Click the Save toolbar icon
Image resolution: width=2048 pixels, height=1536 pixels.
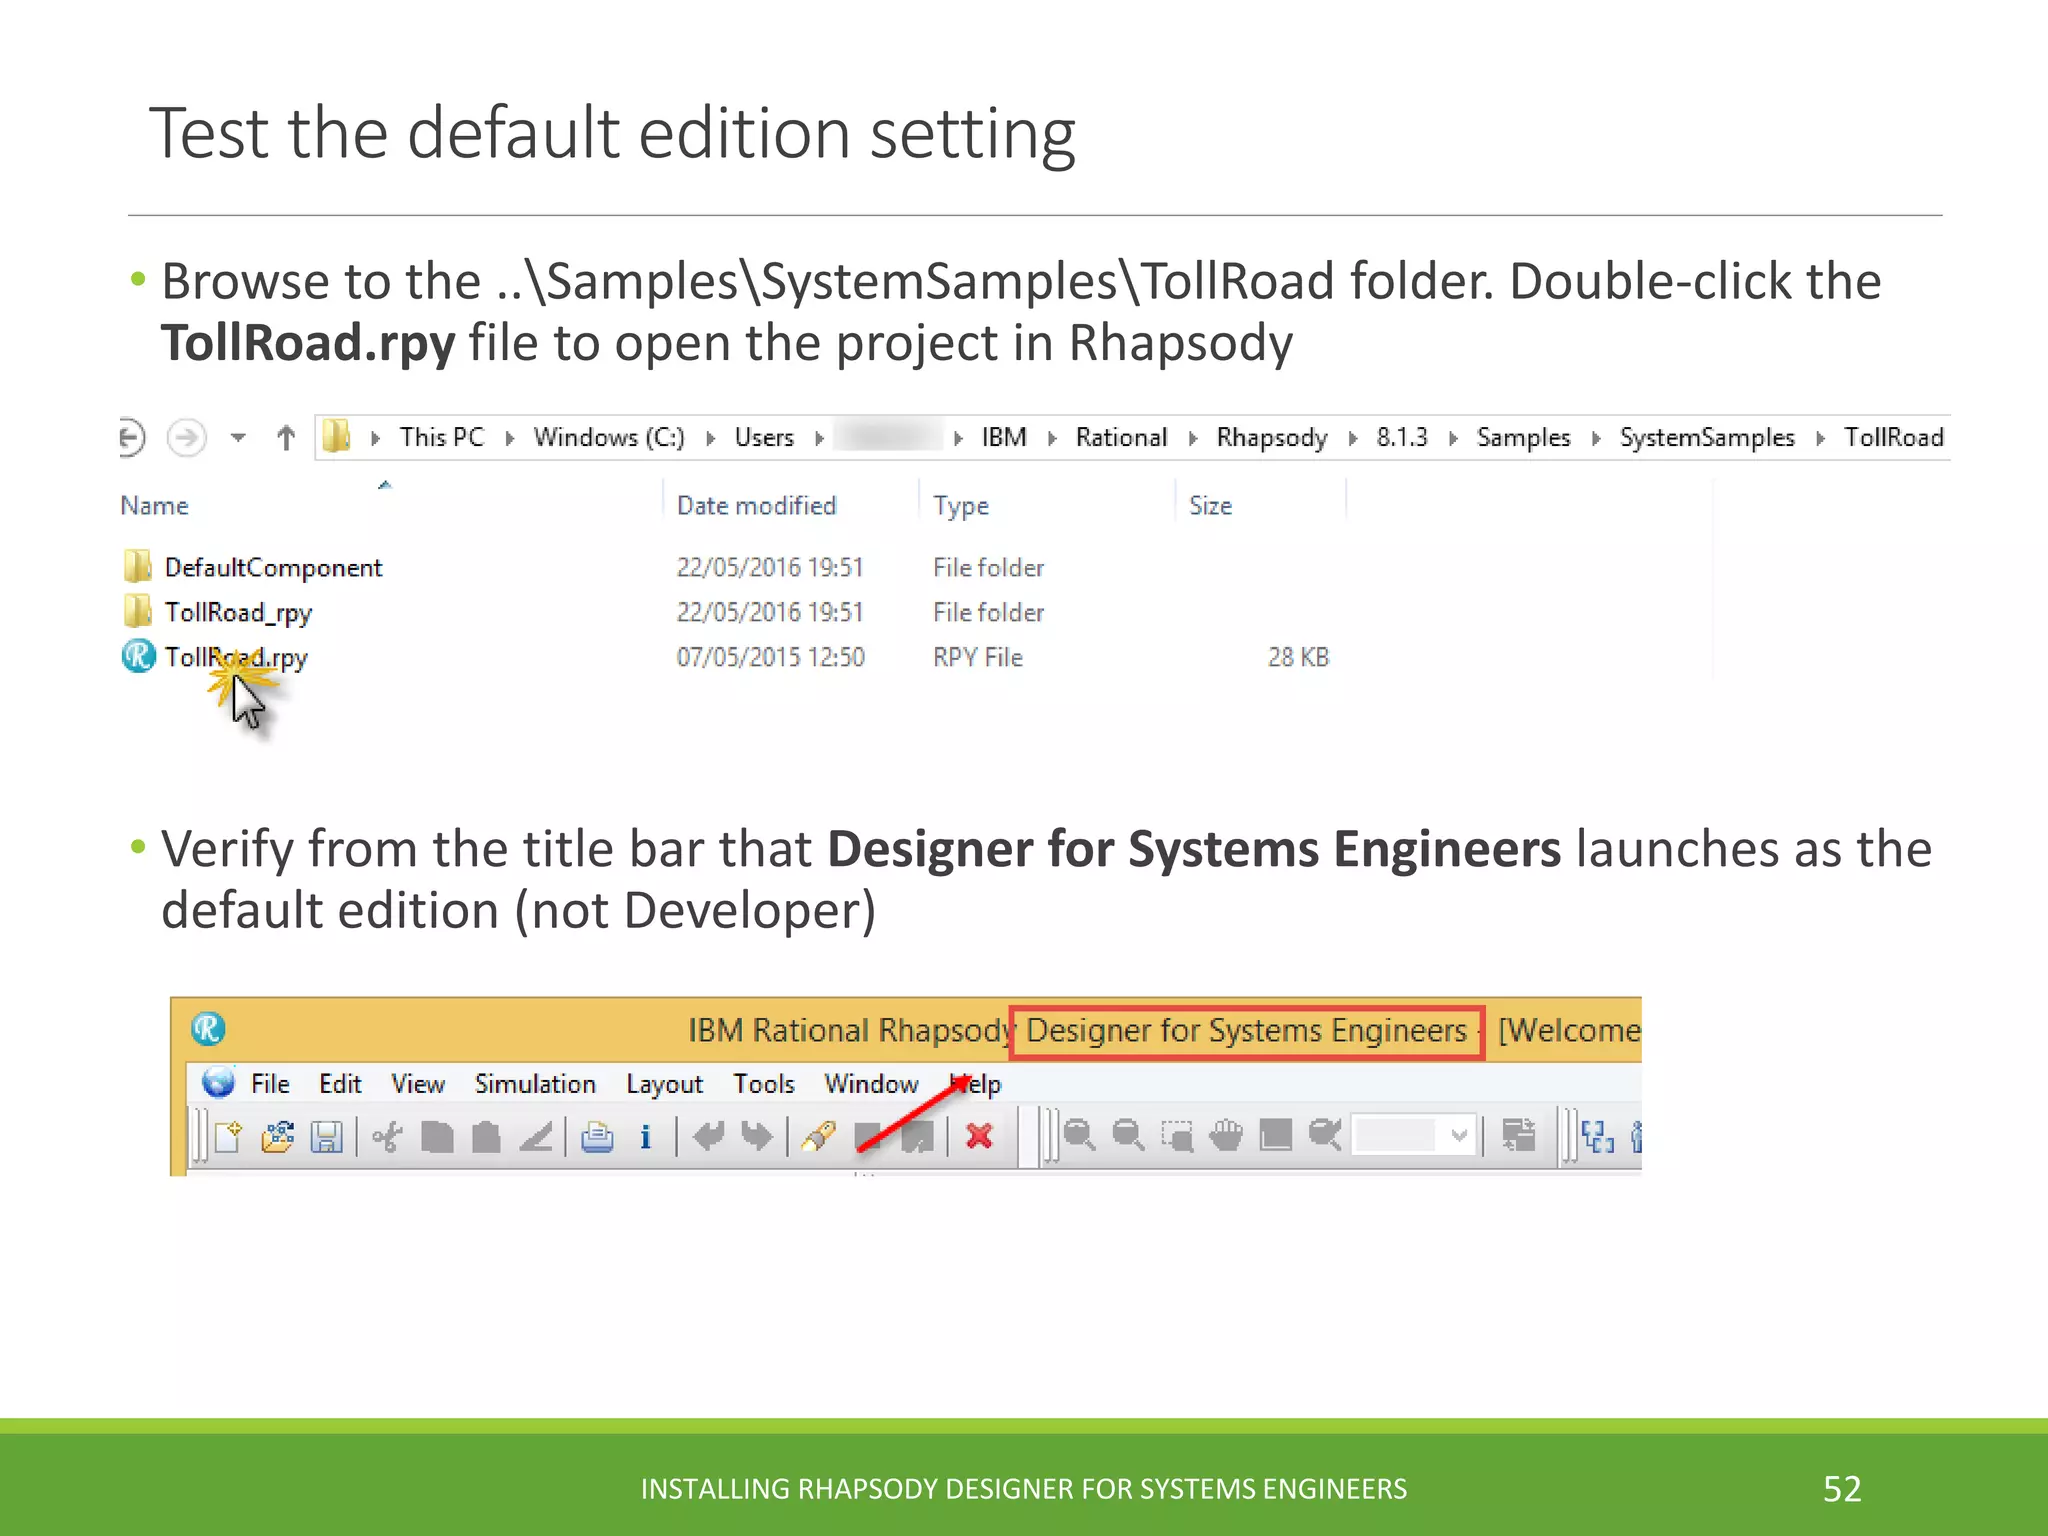326,1137
